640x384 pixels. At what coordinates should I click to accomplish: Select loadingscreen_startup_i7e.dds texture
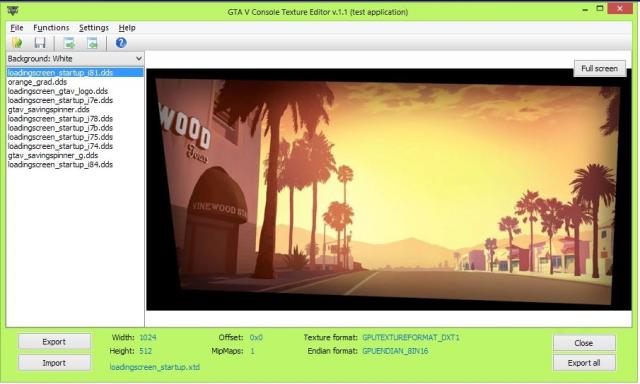(x=60, y=100)
